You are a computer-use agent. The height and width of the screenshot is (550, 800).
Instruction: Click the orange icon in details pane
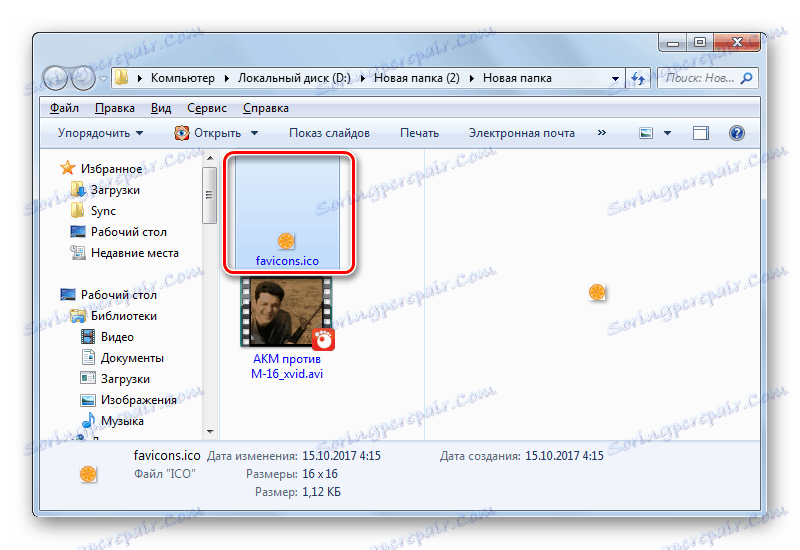click(88, 474)
